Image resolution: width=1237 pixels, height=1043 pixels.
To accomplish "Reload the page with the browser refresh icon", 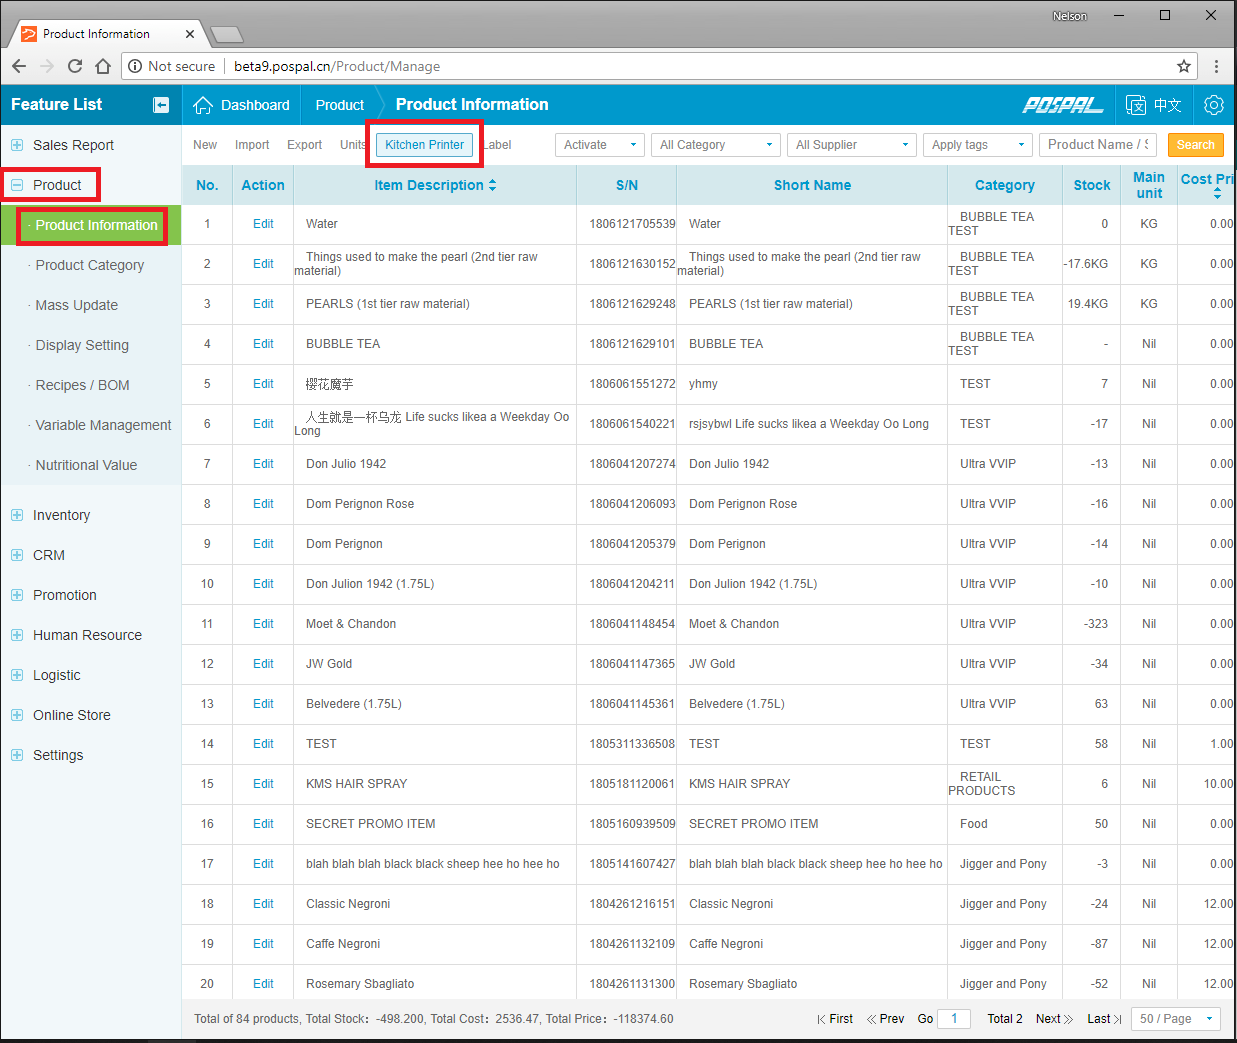I will 75,66.
